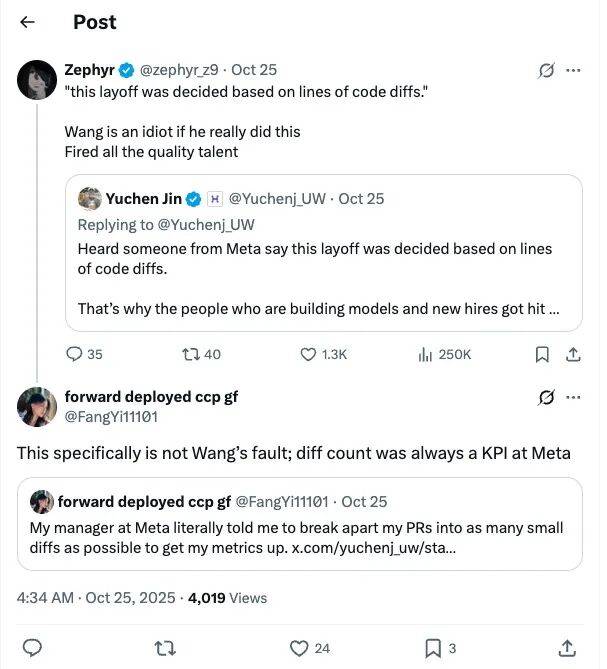Image resolution: width=607 pixels, height=669 pixels.
Task: Bookmark the main post with 3 bookmarks
Action: tap(433, 647)
